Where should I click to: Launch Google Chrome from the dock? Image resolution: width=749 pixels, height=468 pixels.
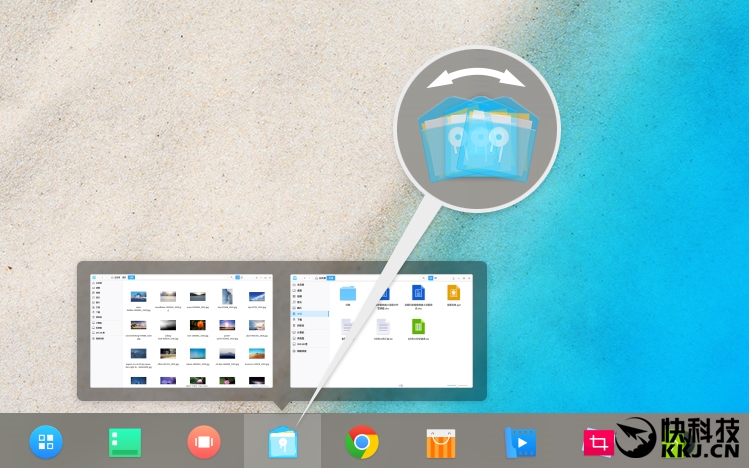(x=362, y=442)
